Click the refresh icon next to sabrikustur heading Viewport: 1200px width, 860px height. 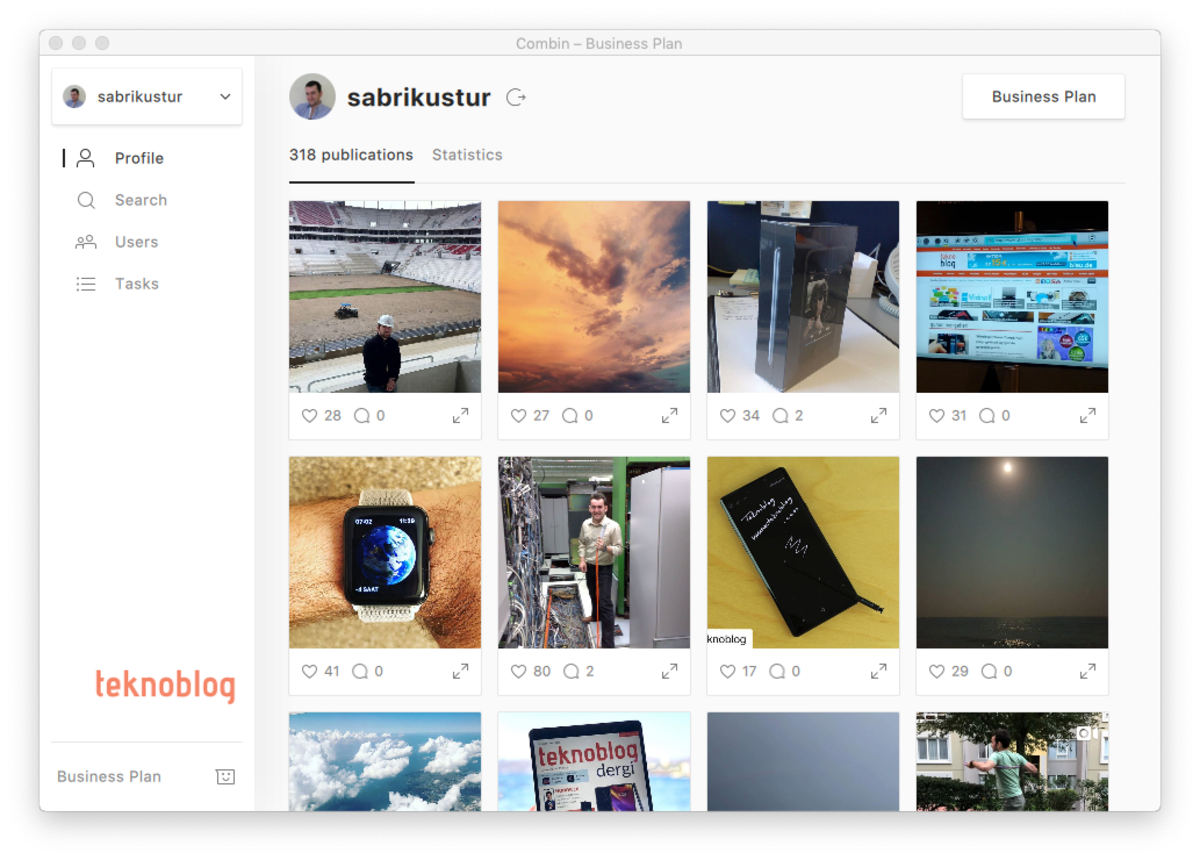[516, 97]
